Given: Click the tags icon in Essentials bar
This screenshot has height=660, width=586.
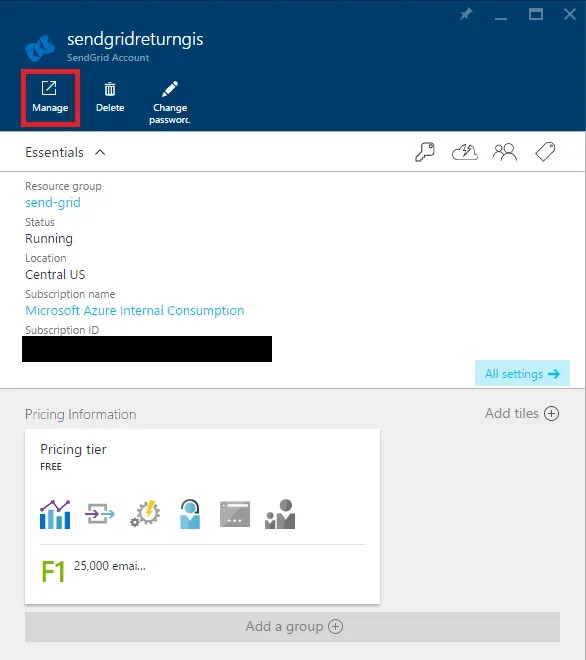Looking at the screenshot, I should click(545, 152).
